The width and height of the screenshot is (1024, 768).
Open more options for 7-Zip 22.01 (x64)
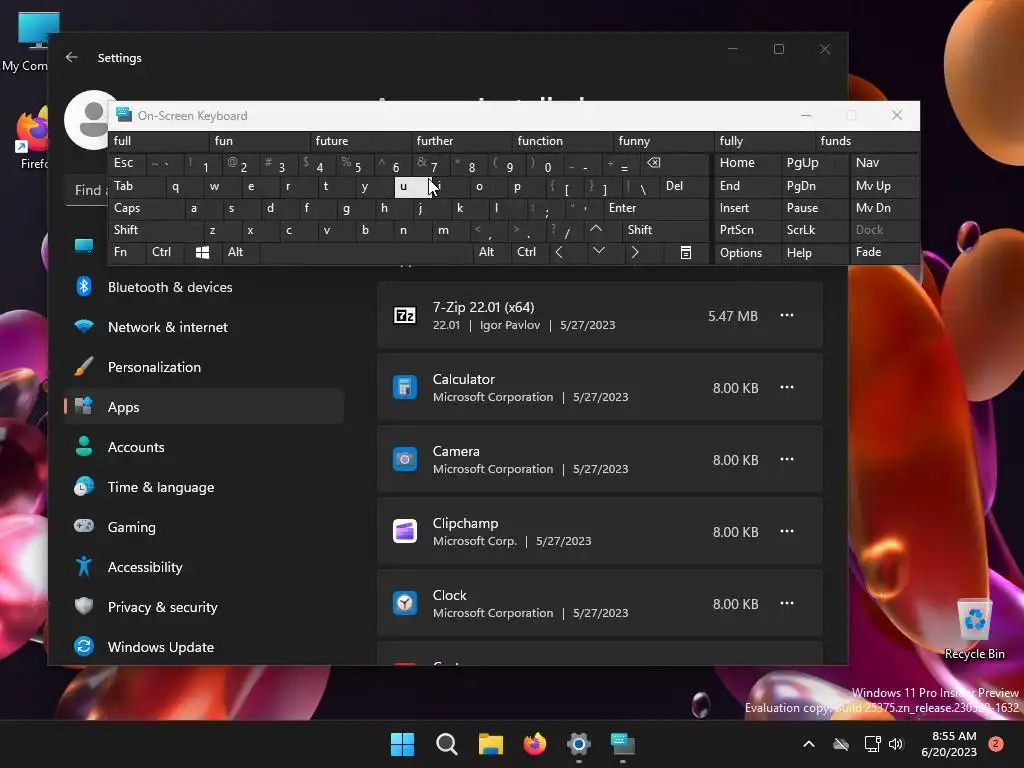tap(787, 315)
